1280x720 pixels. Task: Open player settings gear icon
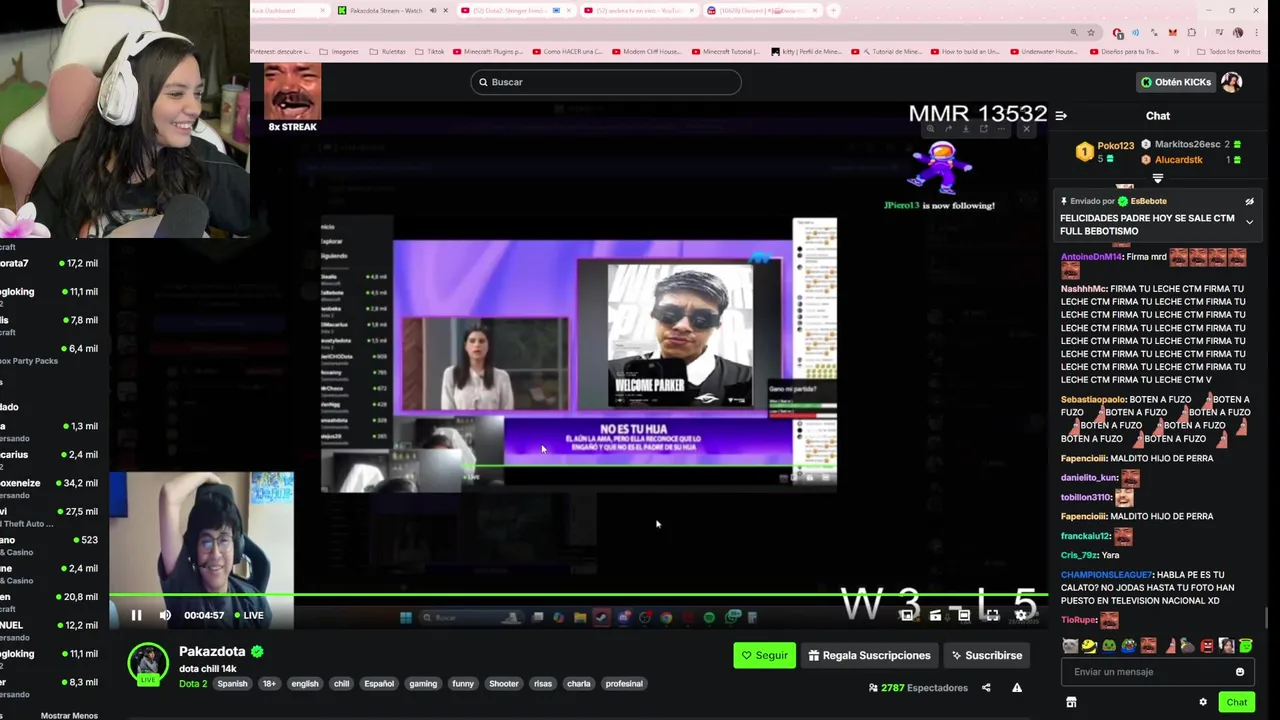point(1021,615)
